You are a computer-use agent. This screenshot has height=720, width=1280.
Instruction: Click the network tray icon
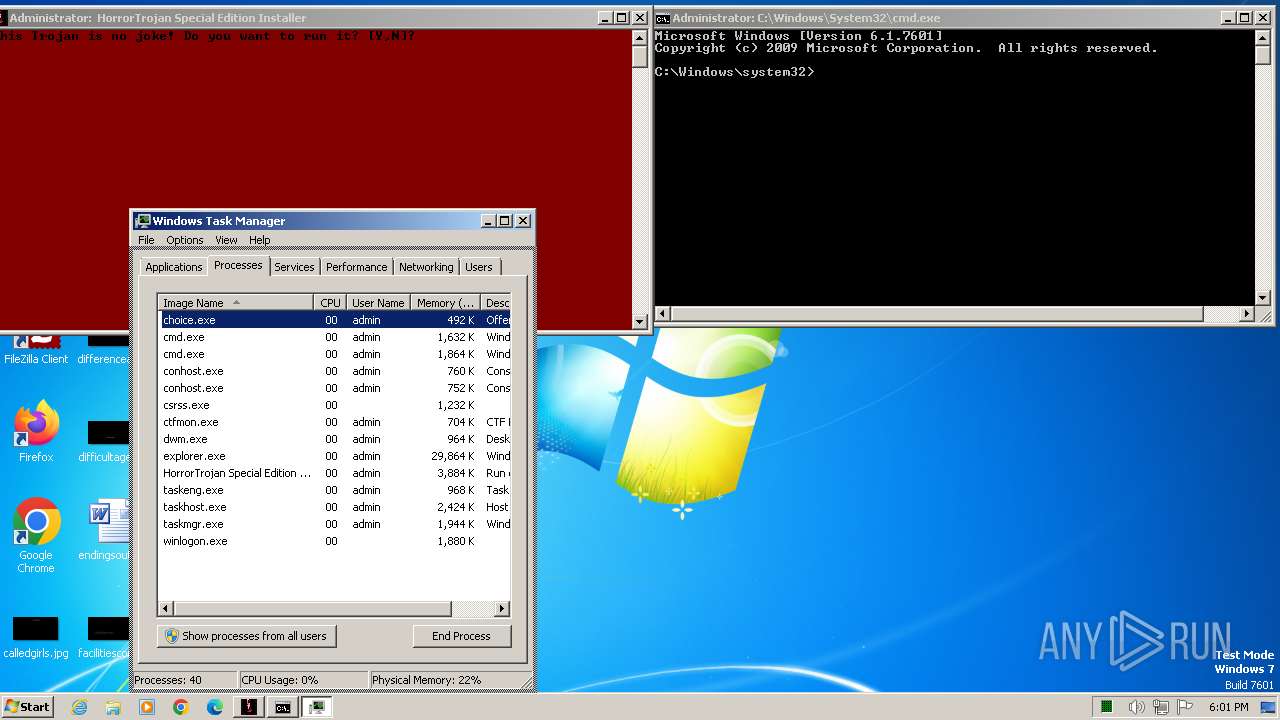[x=1162, y=707]
